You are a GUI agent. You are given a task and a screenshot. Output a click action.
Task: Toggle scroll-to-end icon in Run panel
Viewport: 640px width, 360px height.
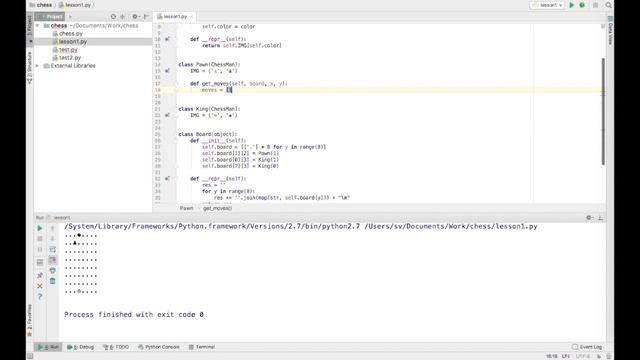click(52, 260)
